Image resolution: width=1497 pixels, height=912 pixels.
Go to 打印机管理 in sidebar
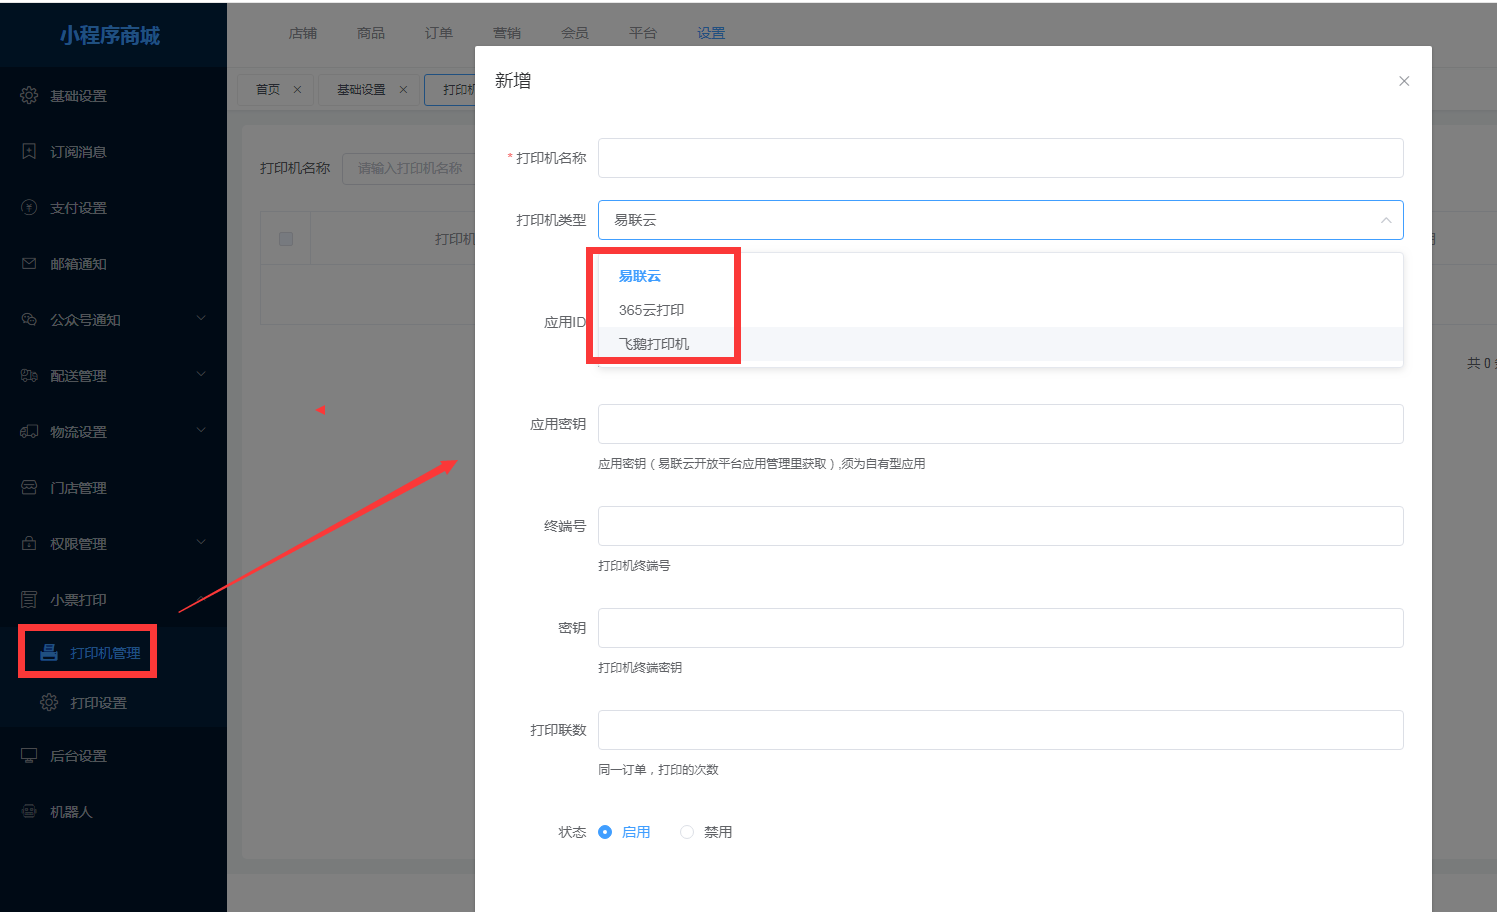(105, 653)
